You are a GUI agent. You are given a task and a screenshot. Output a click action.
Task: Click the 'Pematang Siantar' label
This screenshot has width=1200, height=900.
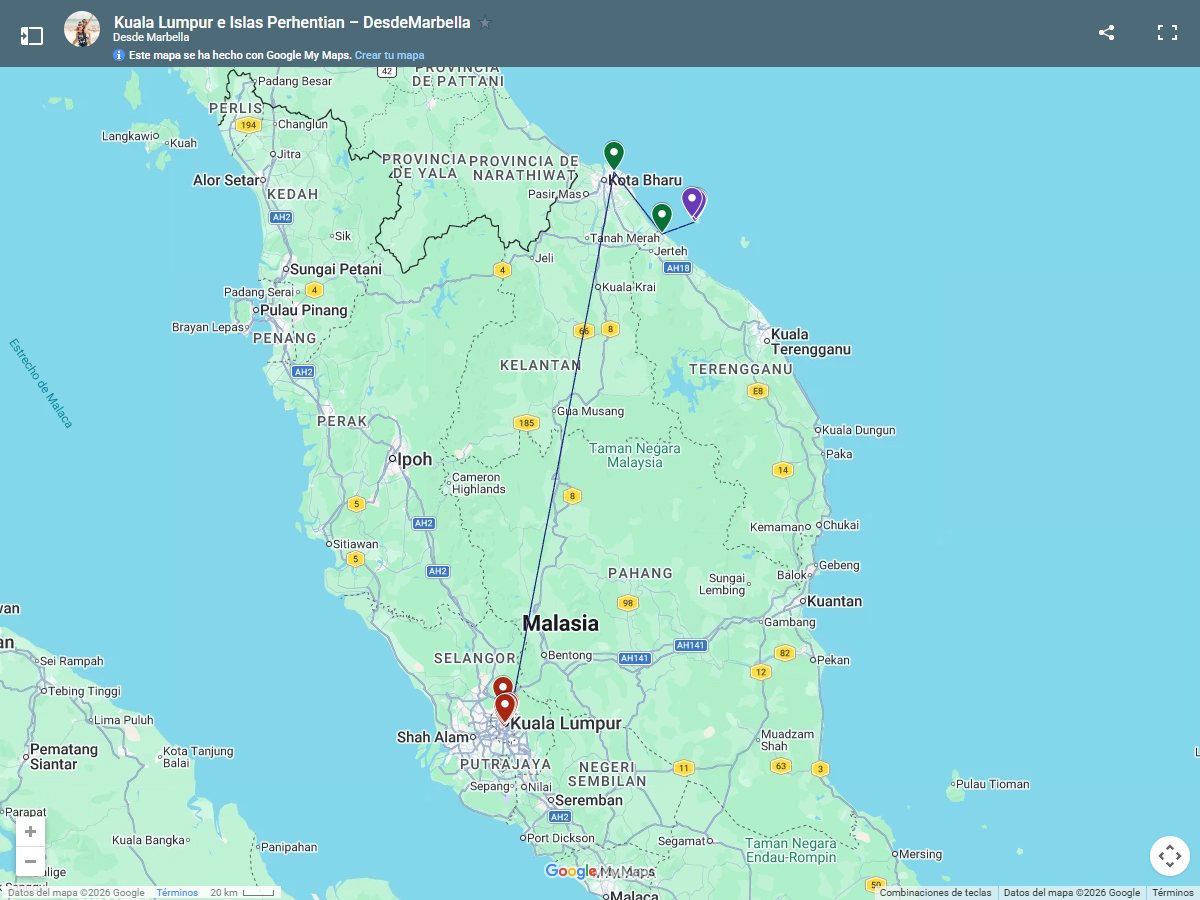tap(64, 756)
